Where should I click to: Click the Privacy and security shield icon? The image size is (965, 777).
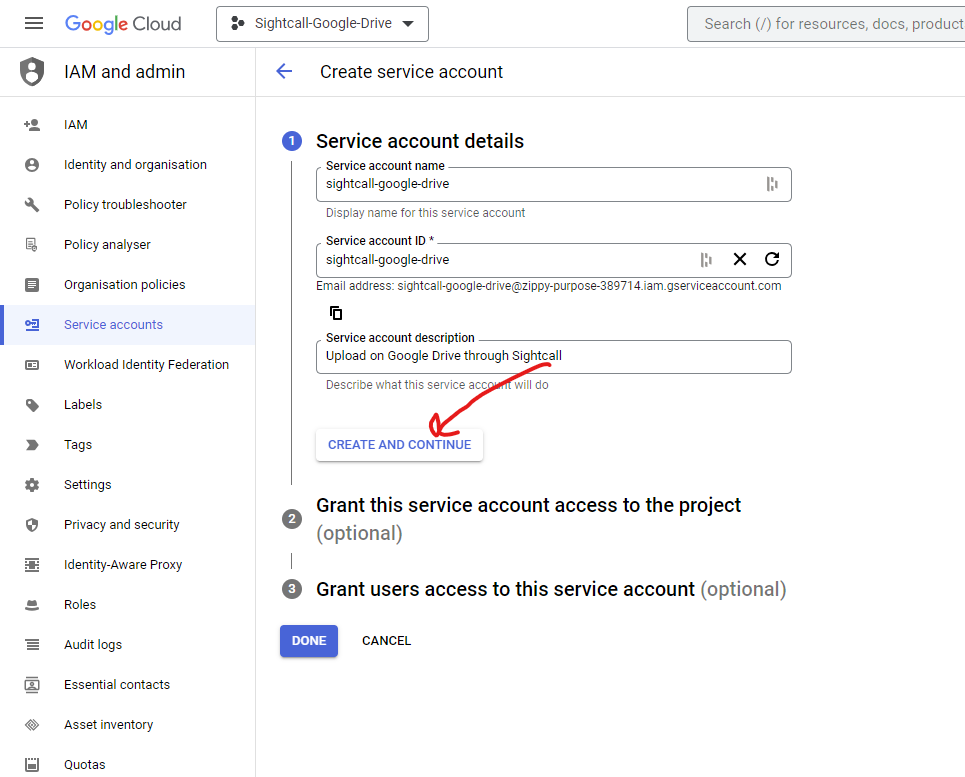(x=32, y=525)
